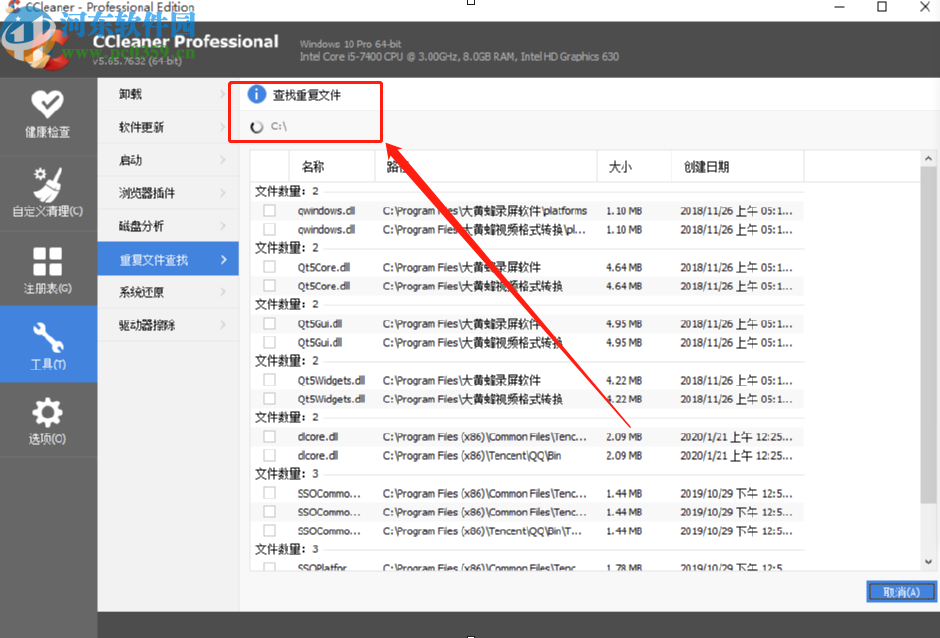Click the first 文件数量: 3 group header
The image size is (940, 638).
287,474
